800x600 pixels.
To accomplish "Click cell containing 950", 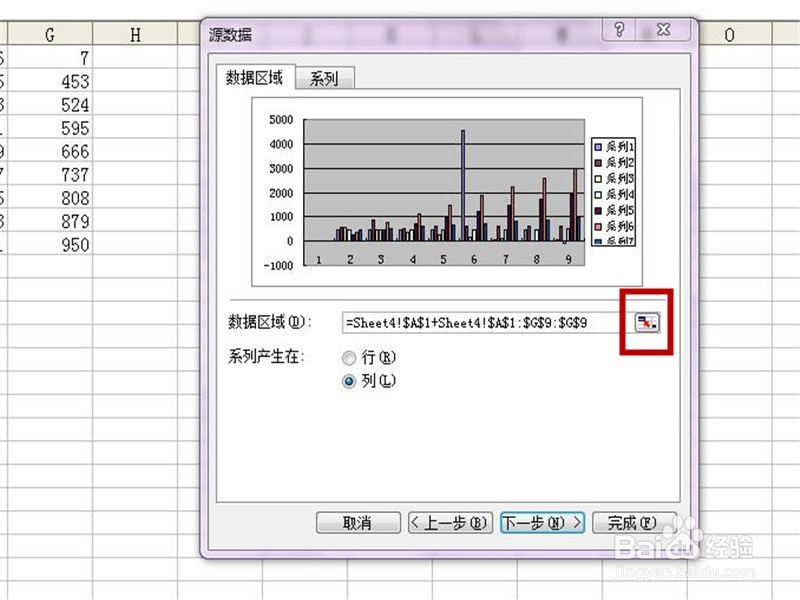I will pyautogui.click(x=50, y=244).
